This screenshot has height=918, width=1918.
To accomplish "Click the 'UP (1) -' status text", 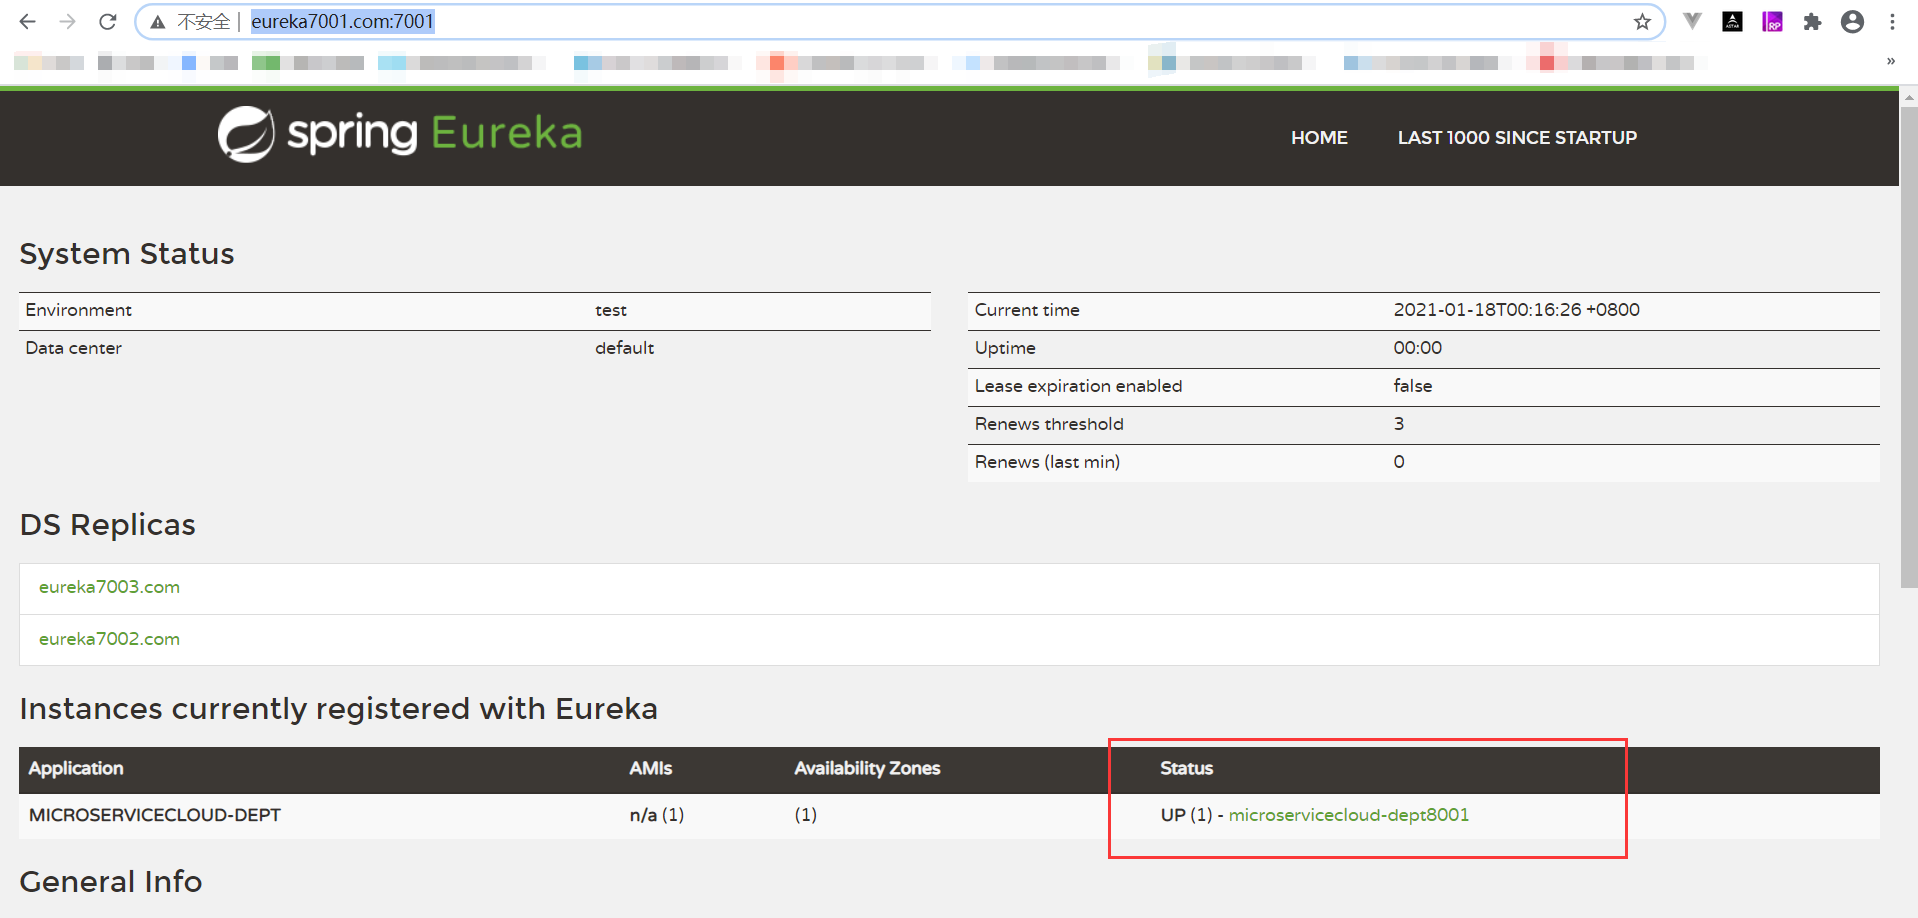I will pos(1192,815).
